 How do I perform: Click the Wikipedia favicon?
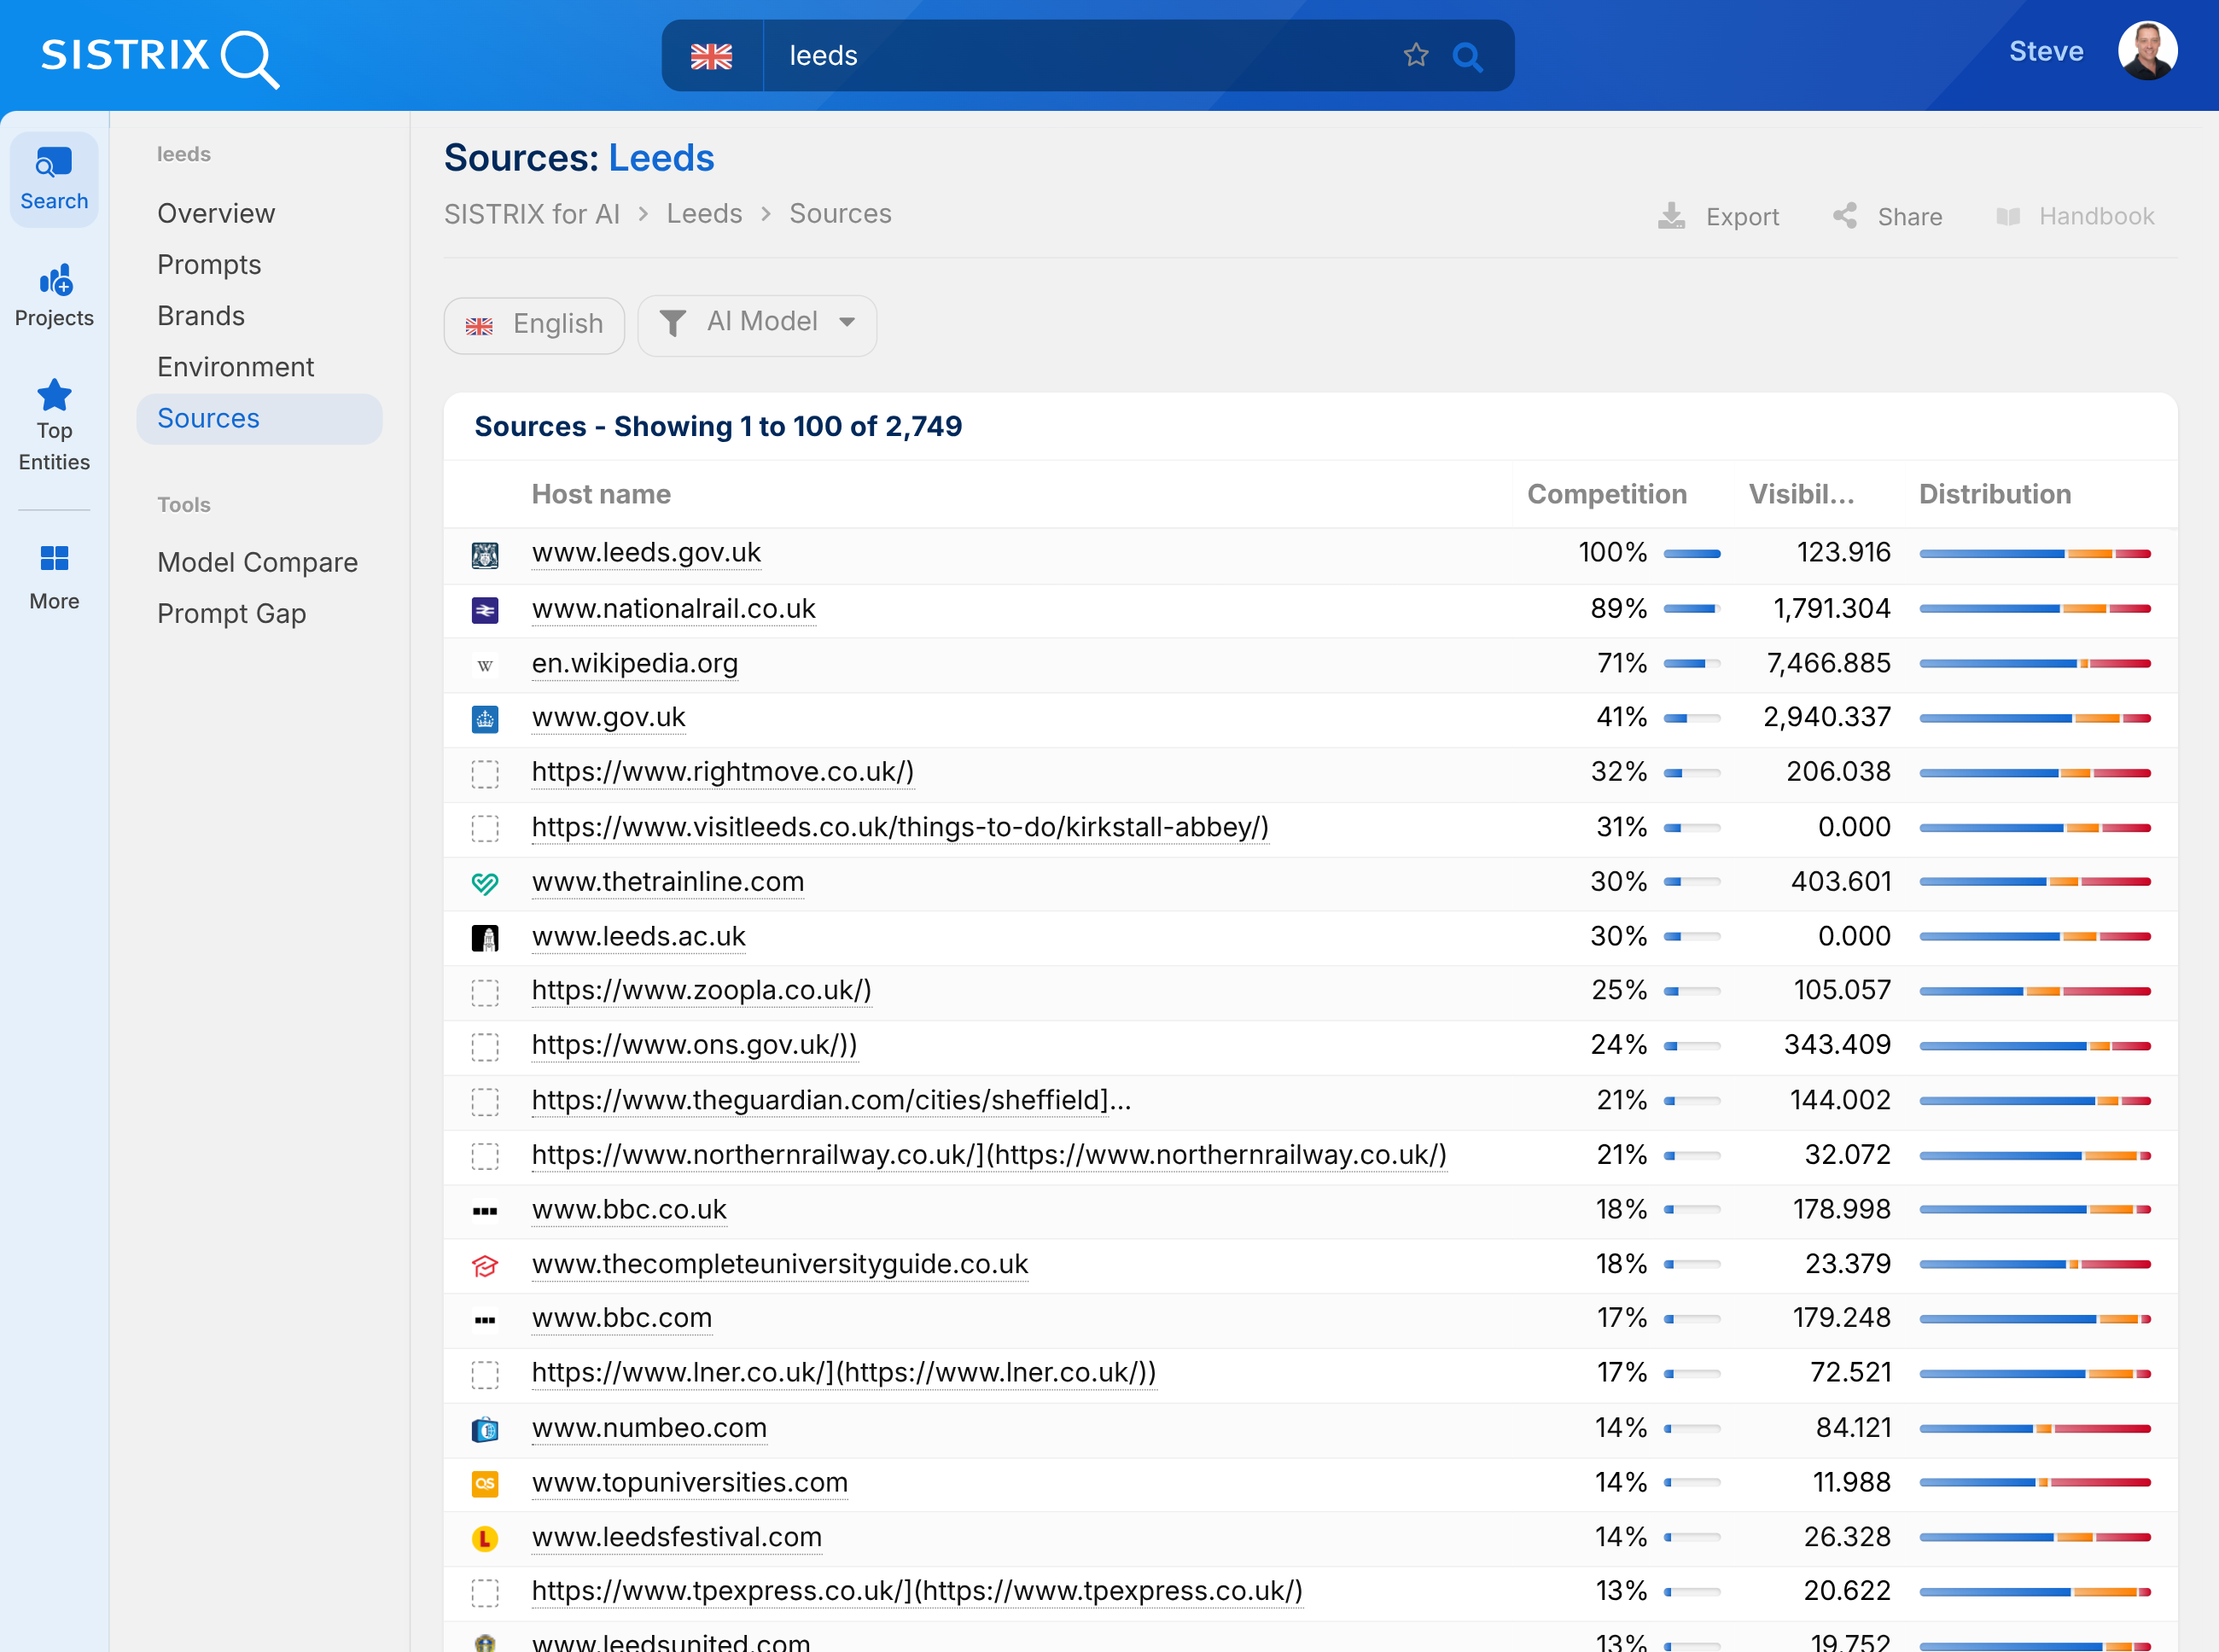point(485,665)
